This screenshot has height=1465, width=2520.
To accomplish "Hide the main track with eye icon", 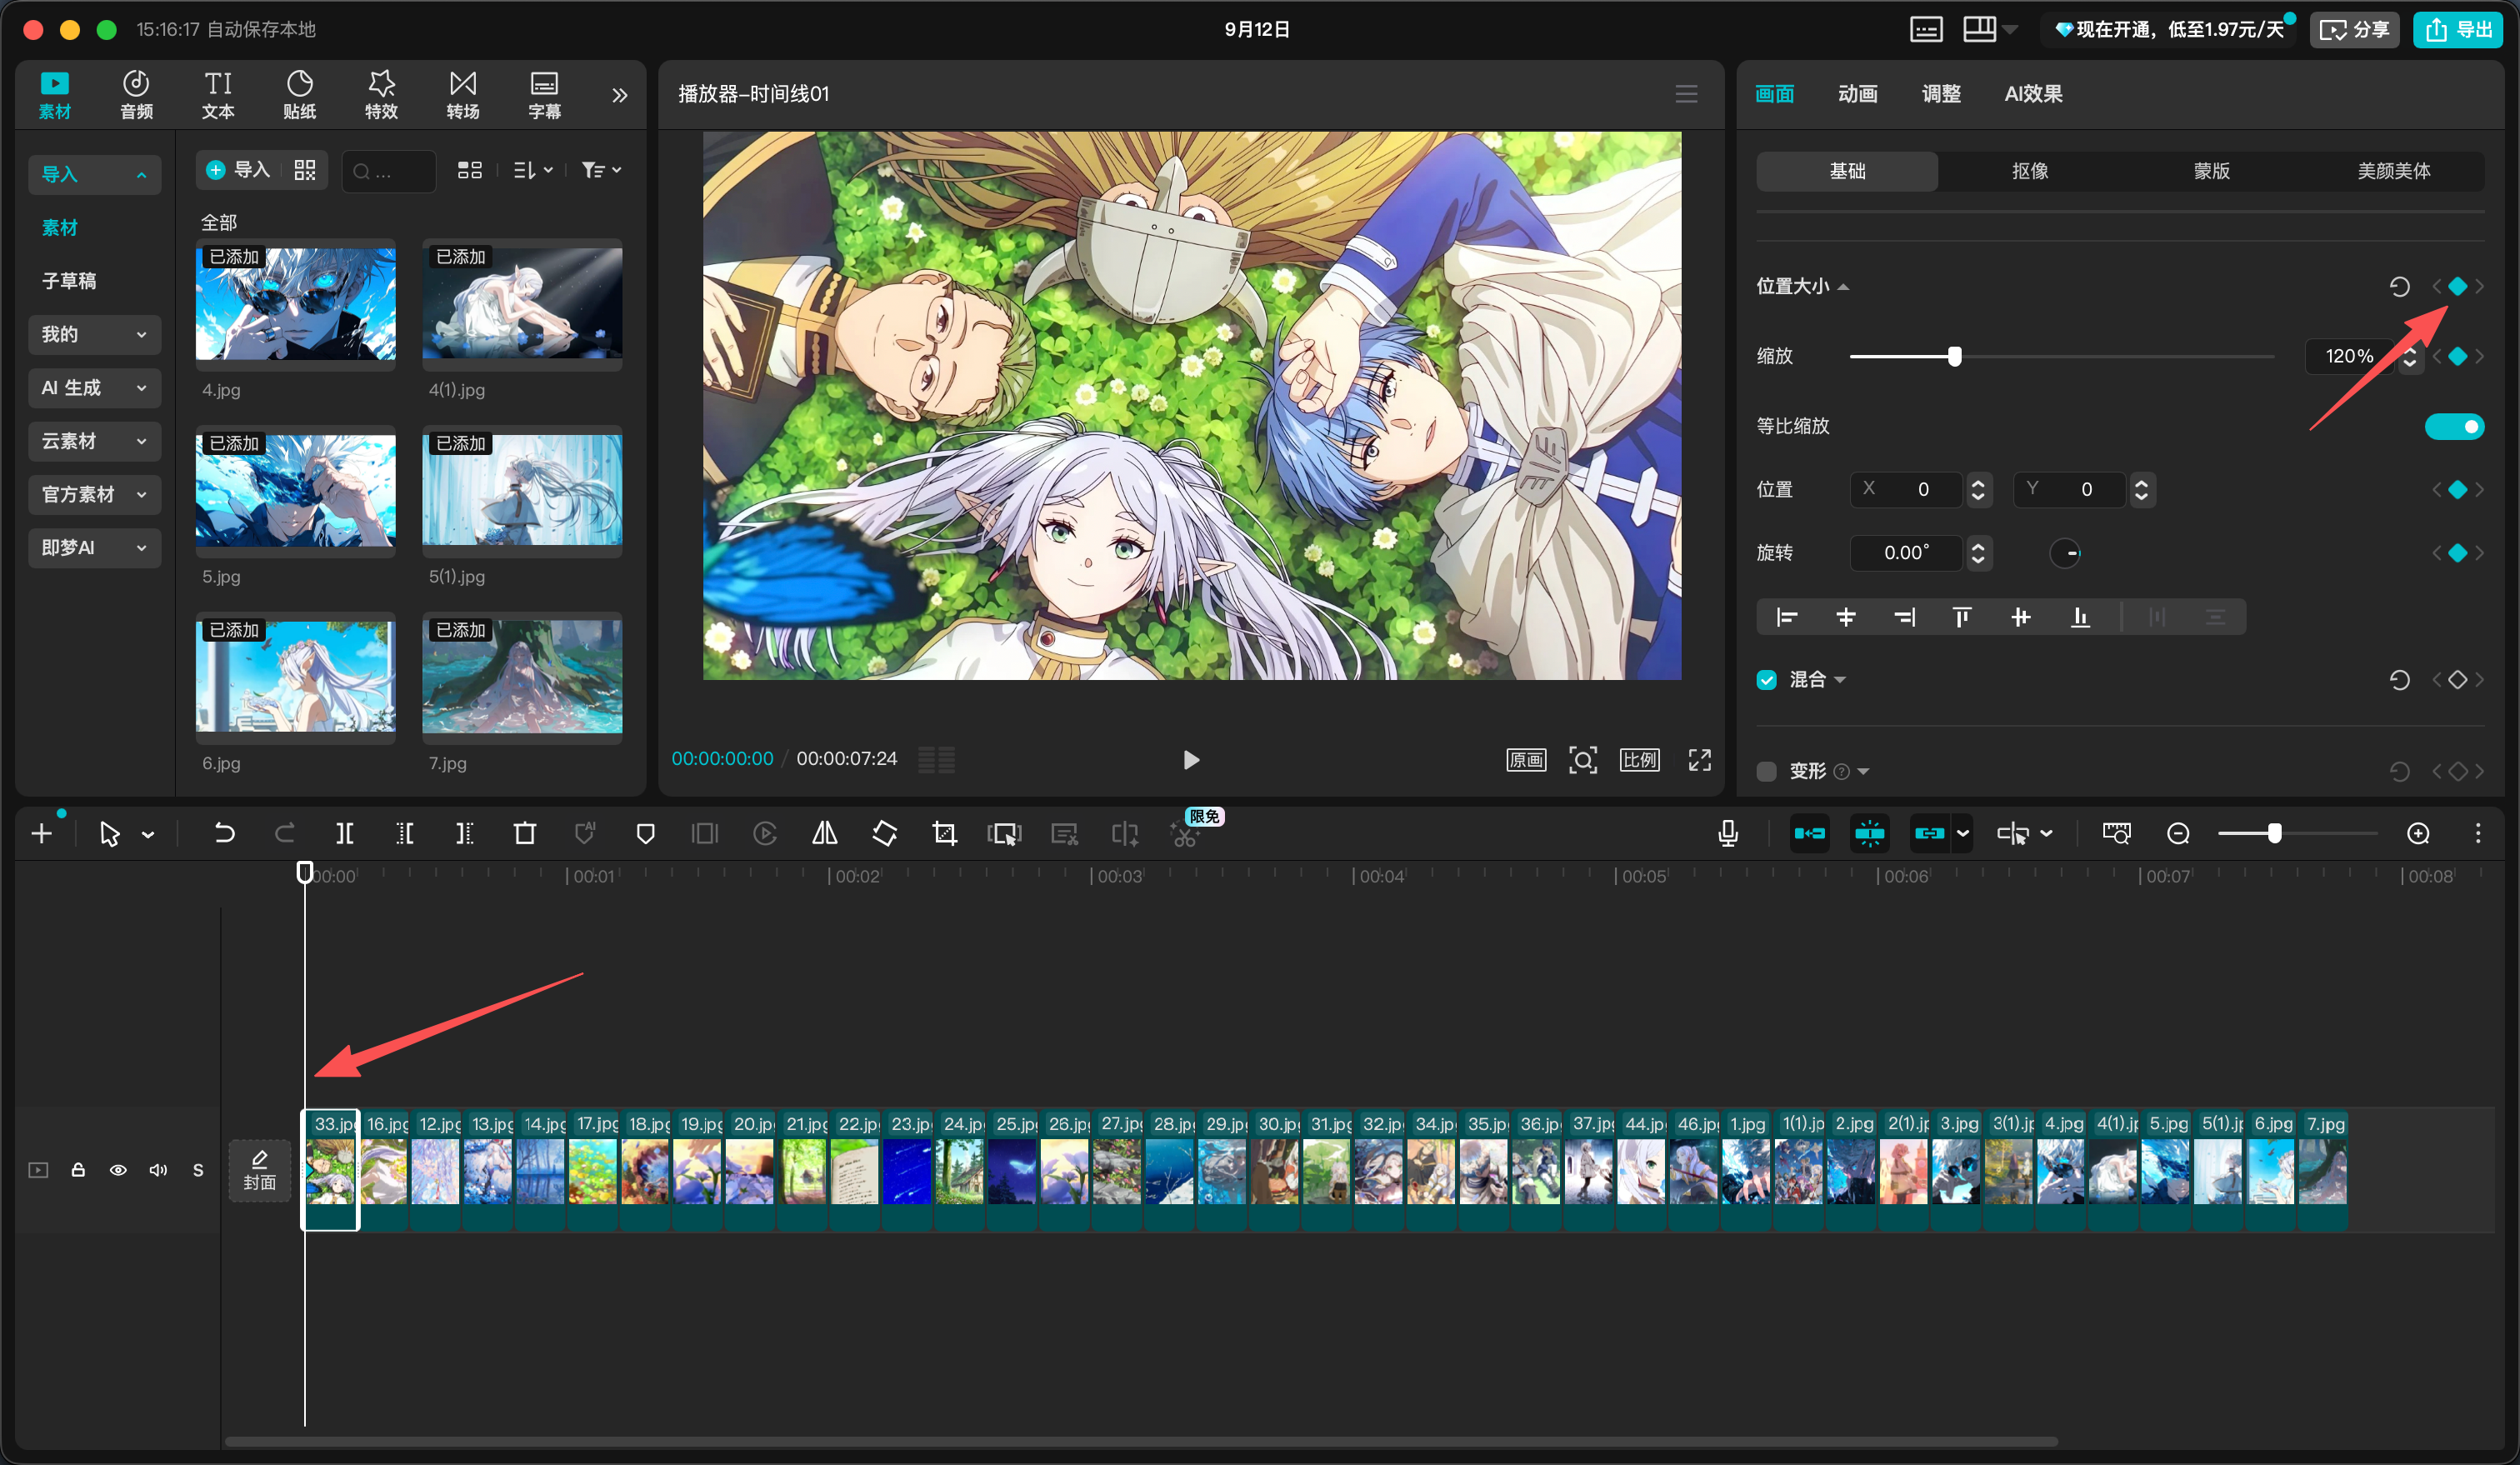I will (118, 1170).
